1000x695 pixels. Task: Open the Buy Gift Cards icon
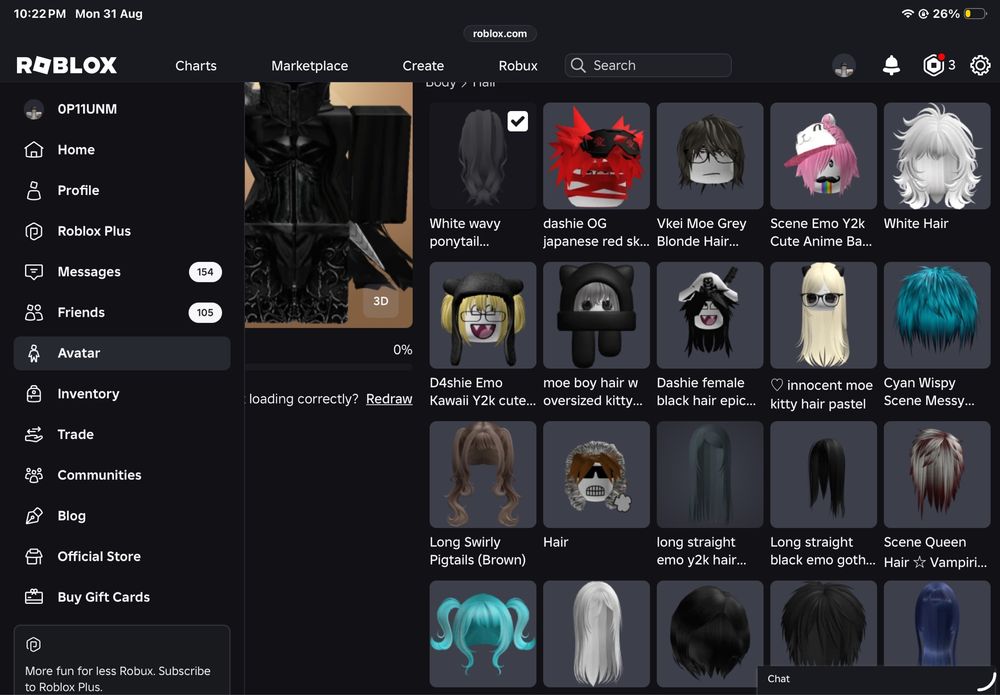coord(34,597)
